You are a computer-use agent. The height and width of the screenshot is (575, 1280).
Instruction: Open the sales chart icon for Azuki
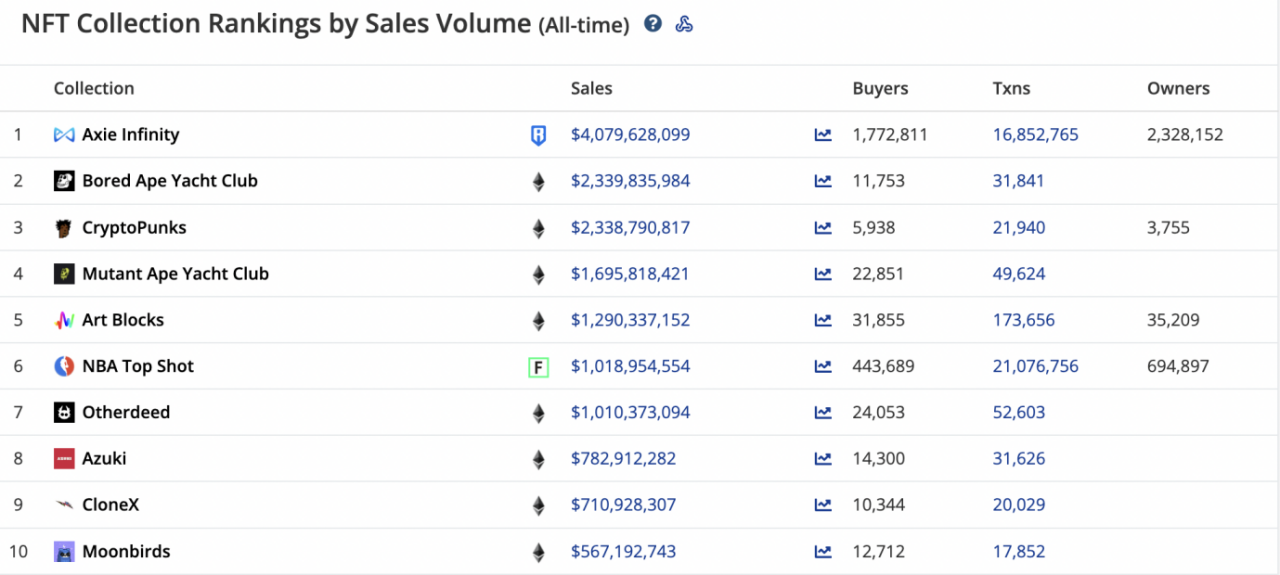(x=823, y=459)
